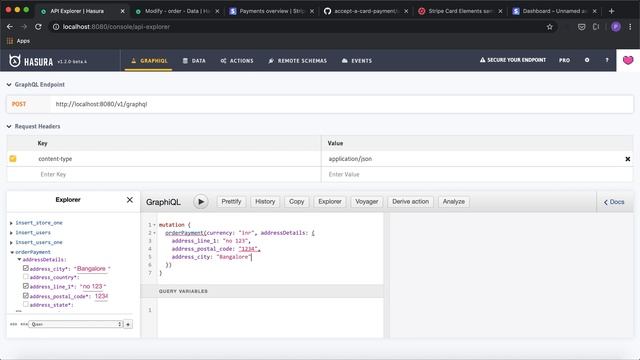This screenshot has height=360, width=640.
Task: Check address_country field in Explorer
Action: (x=26, y=277)
